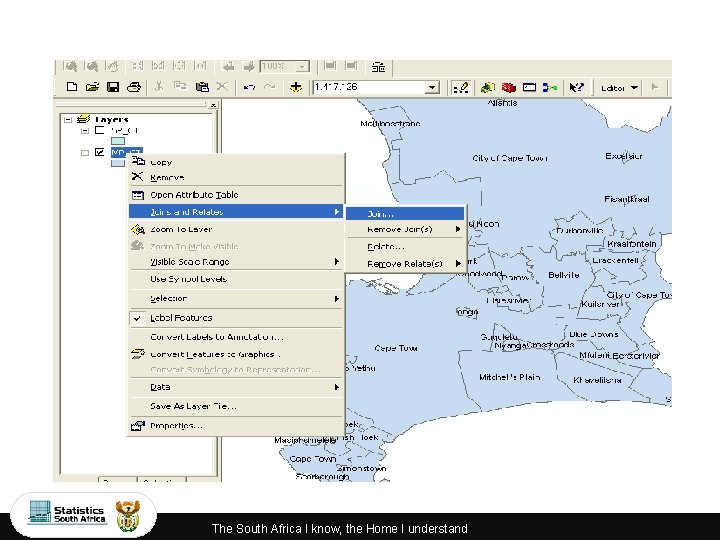The width and height of the screenshot is (720, 540).
Task: Click the layout Zoom In magnifier icon
Action: click(71, 67)
